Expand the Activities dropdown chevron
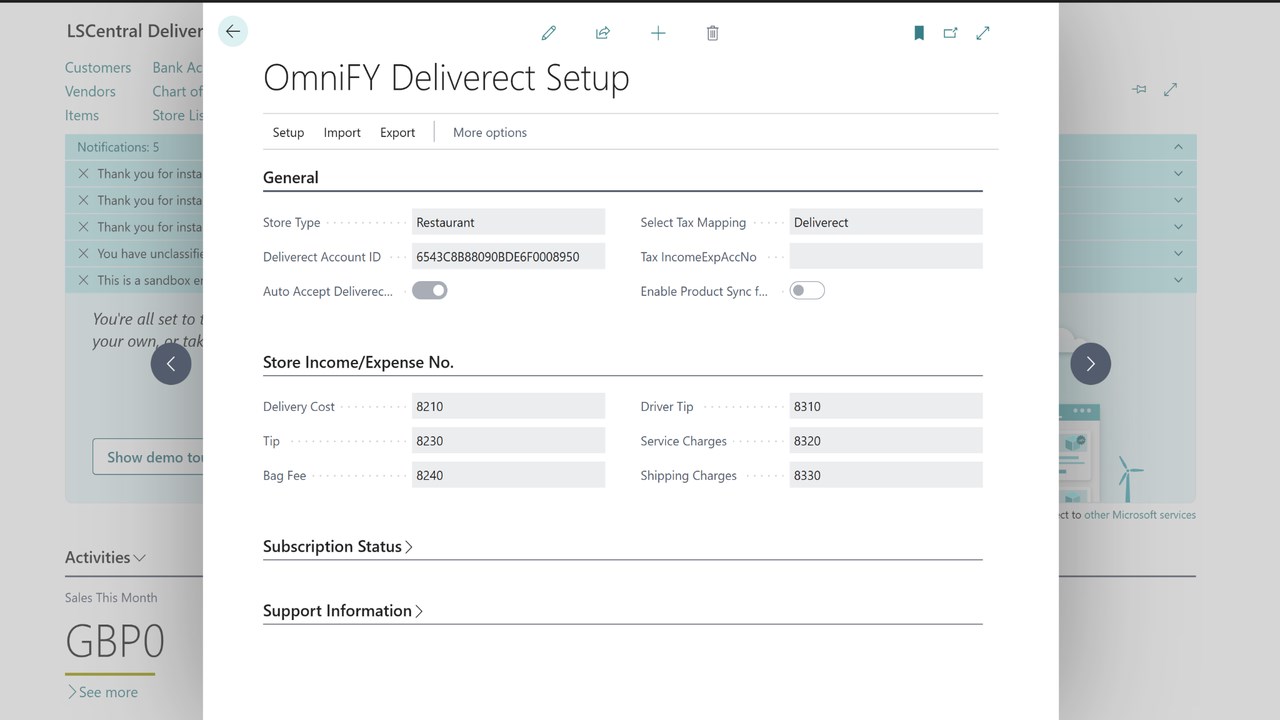 (140, 558)
